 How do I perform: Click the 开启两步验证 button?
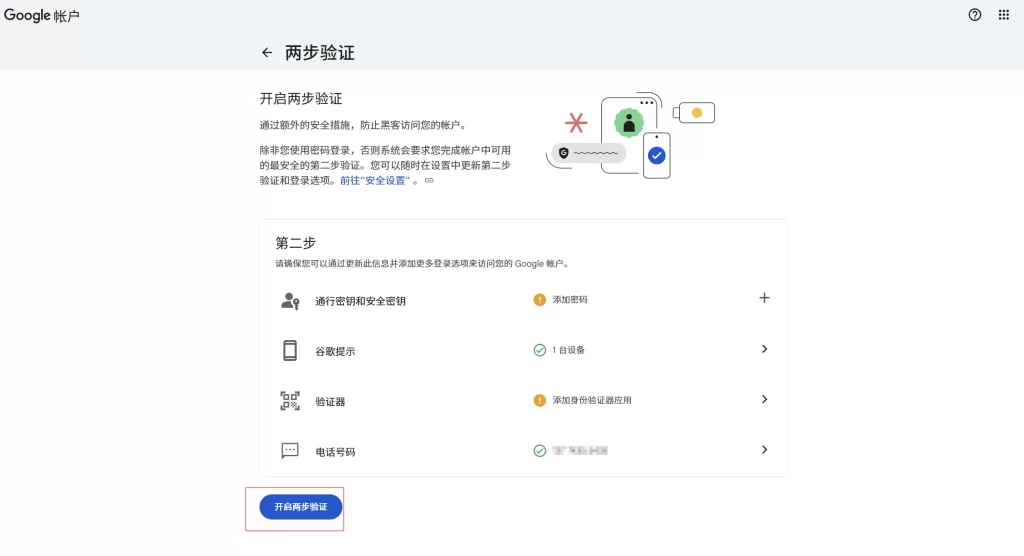click(x=300, y=507)
